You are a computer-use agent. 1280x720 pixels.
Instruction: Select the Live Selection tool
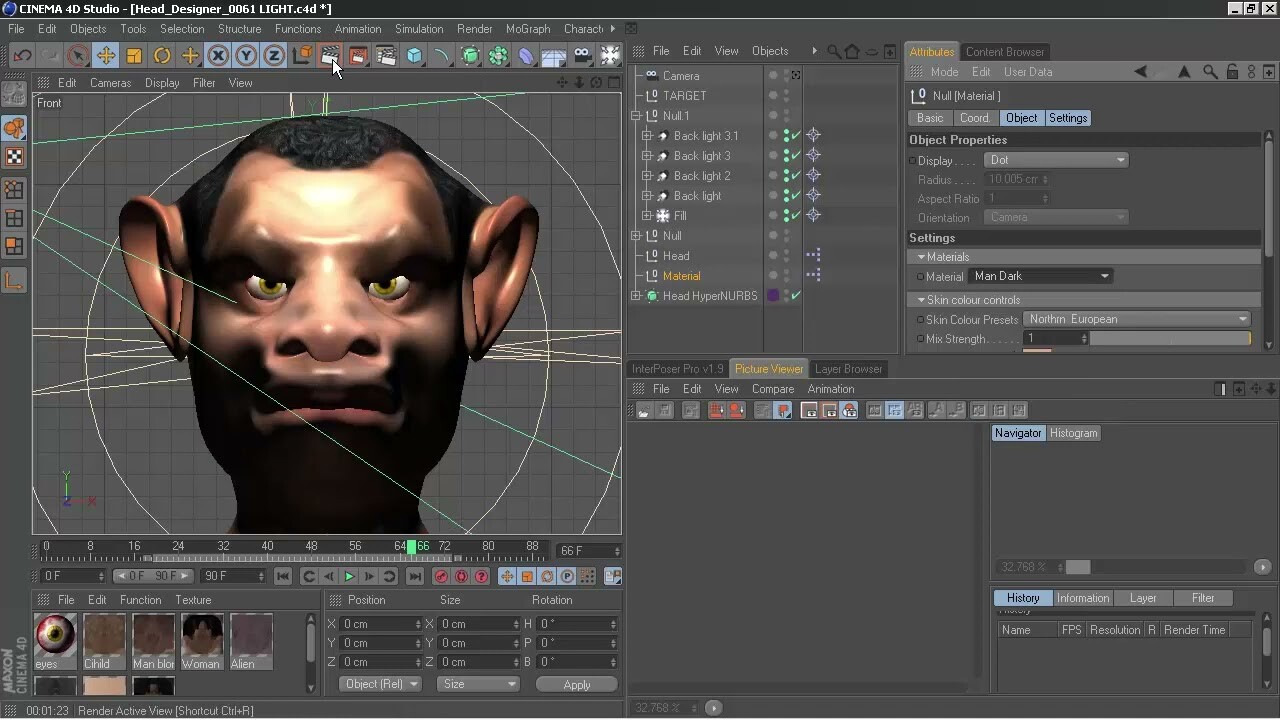(x=78, y=55)
